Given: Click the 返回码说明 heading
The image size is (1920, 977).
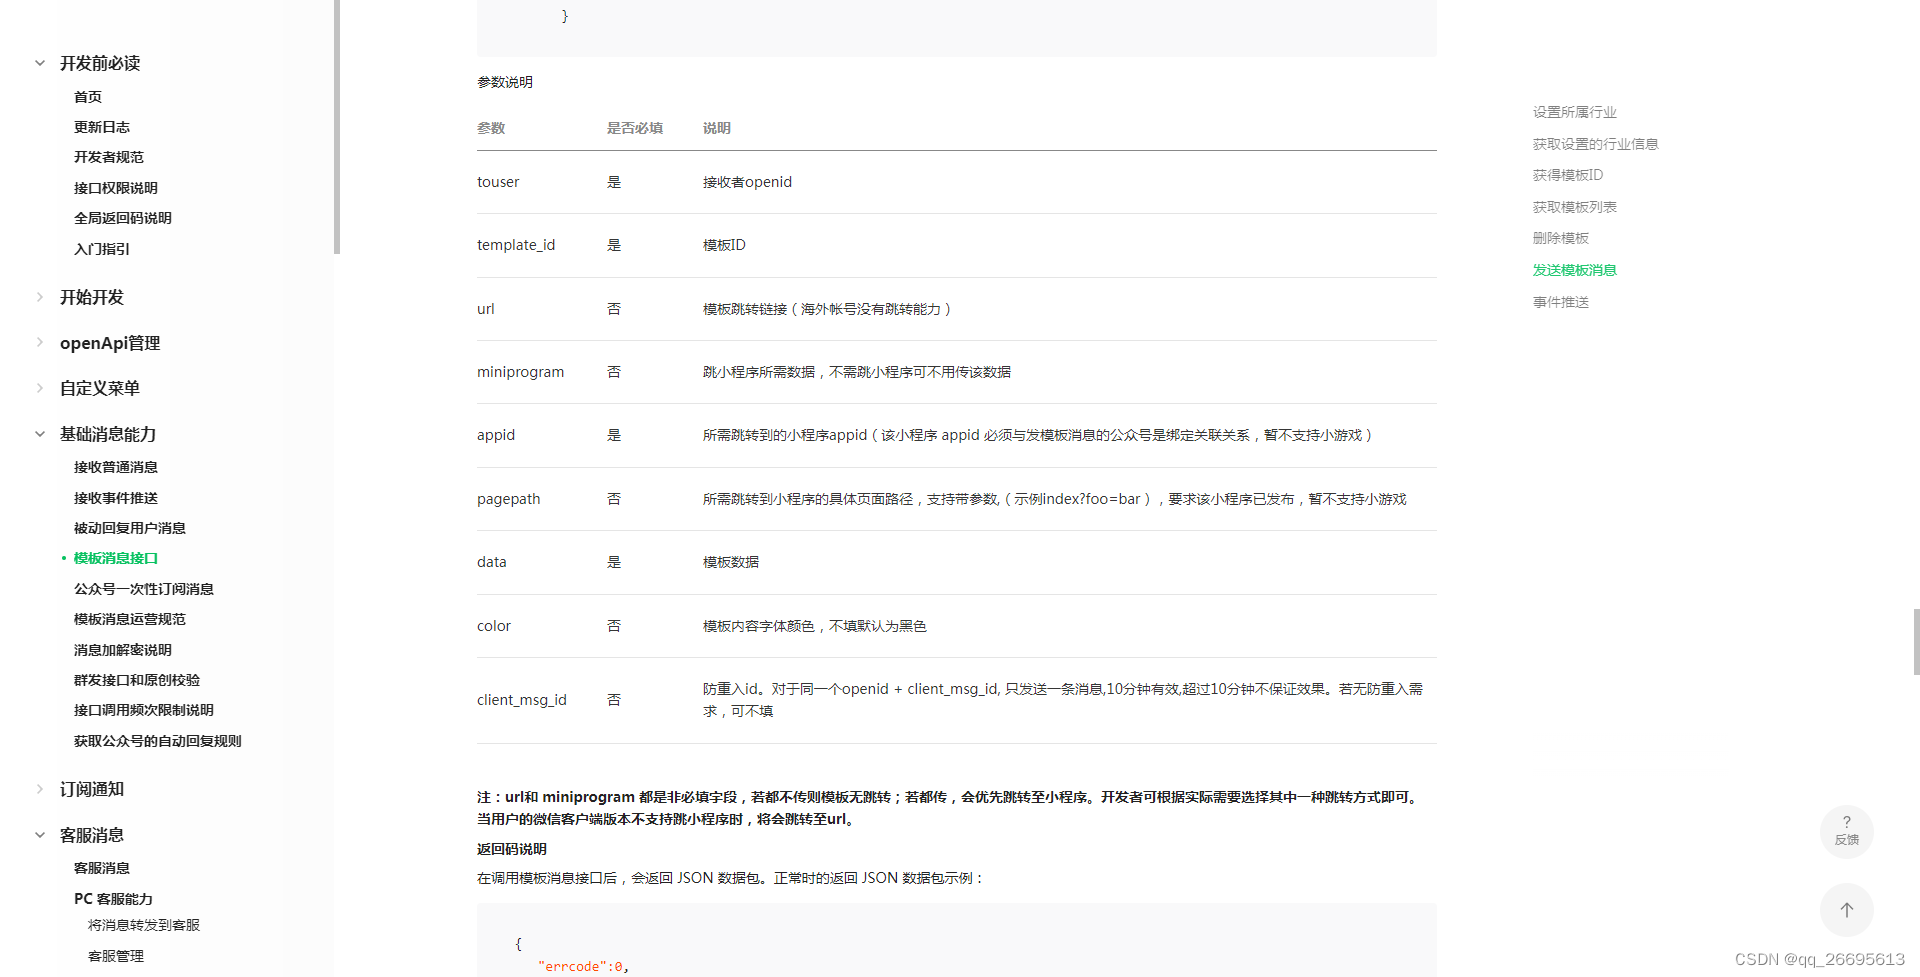Looking at the screenshot, I should coord(512,849).
